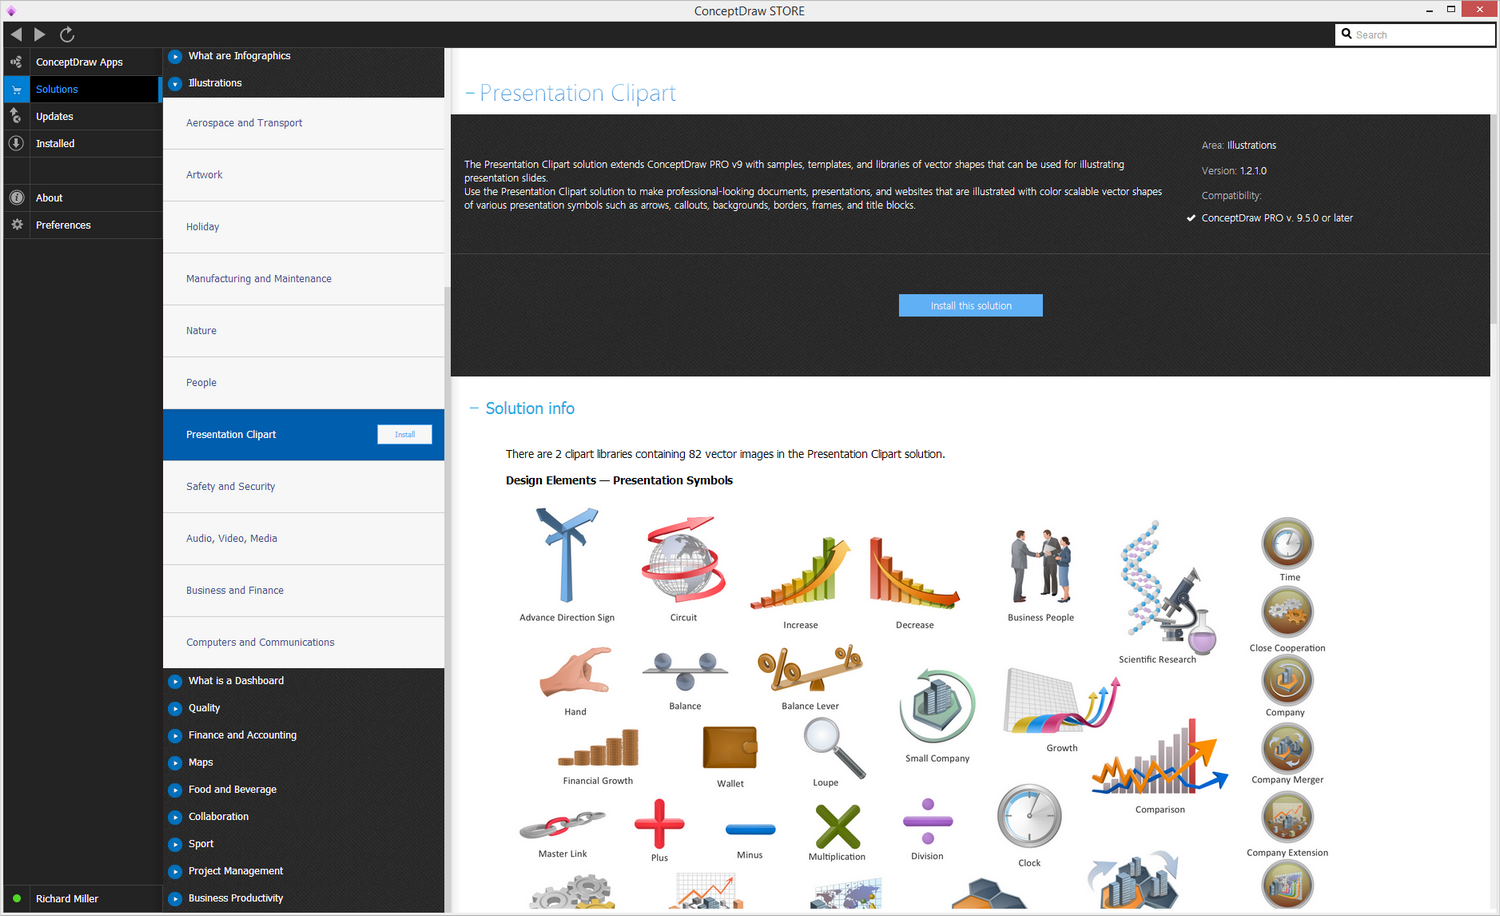Open the Computers and Communications solution
Screen dimensions: 1500x916
pos(304,643)
